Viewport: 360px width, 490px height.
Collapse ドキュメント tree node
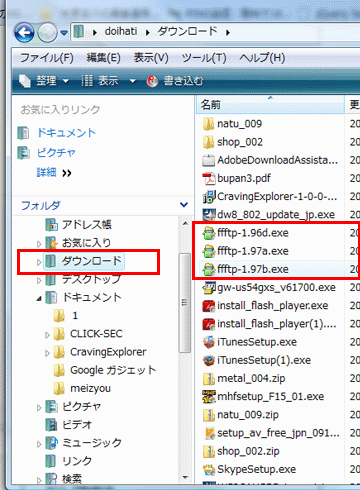click(x=39, y=299)
